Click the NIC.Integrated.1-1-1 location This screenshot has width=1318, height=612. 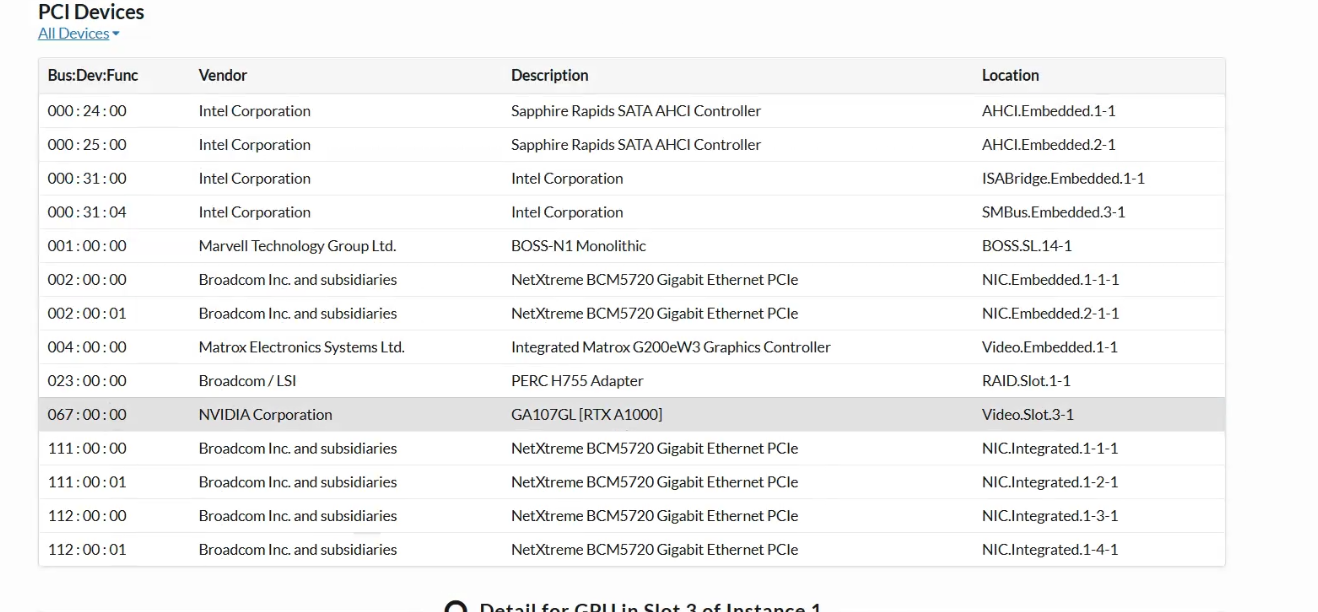pyautogui.click(x=1050, y=449)
